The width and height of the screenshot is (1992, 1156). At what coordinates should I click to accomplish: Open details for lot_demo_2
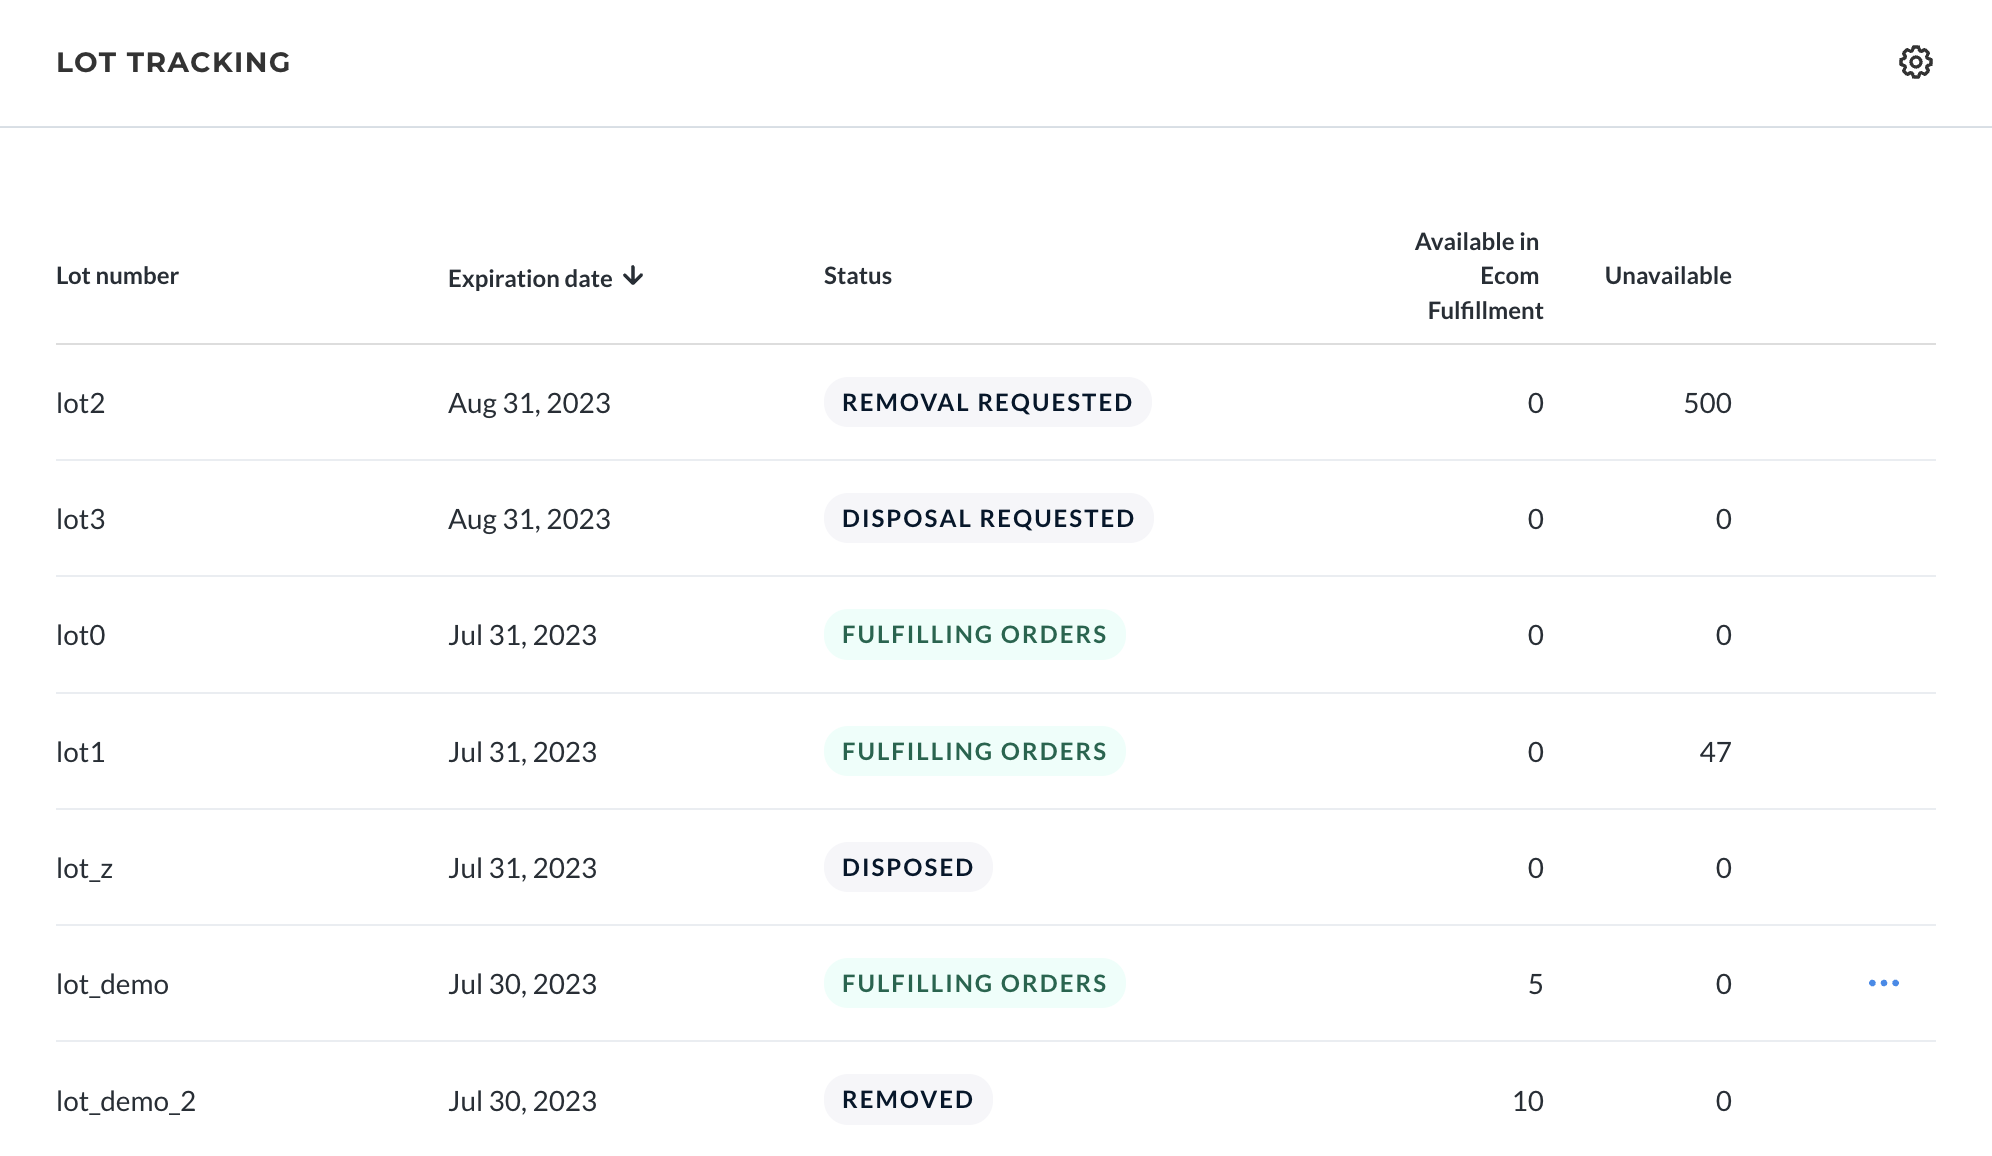click(126, 1100)
